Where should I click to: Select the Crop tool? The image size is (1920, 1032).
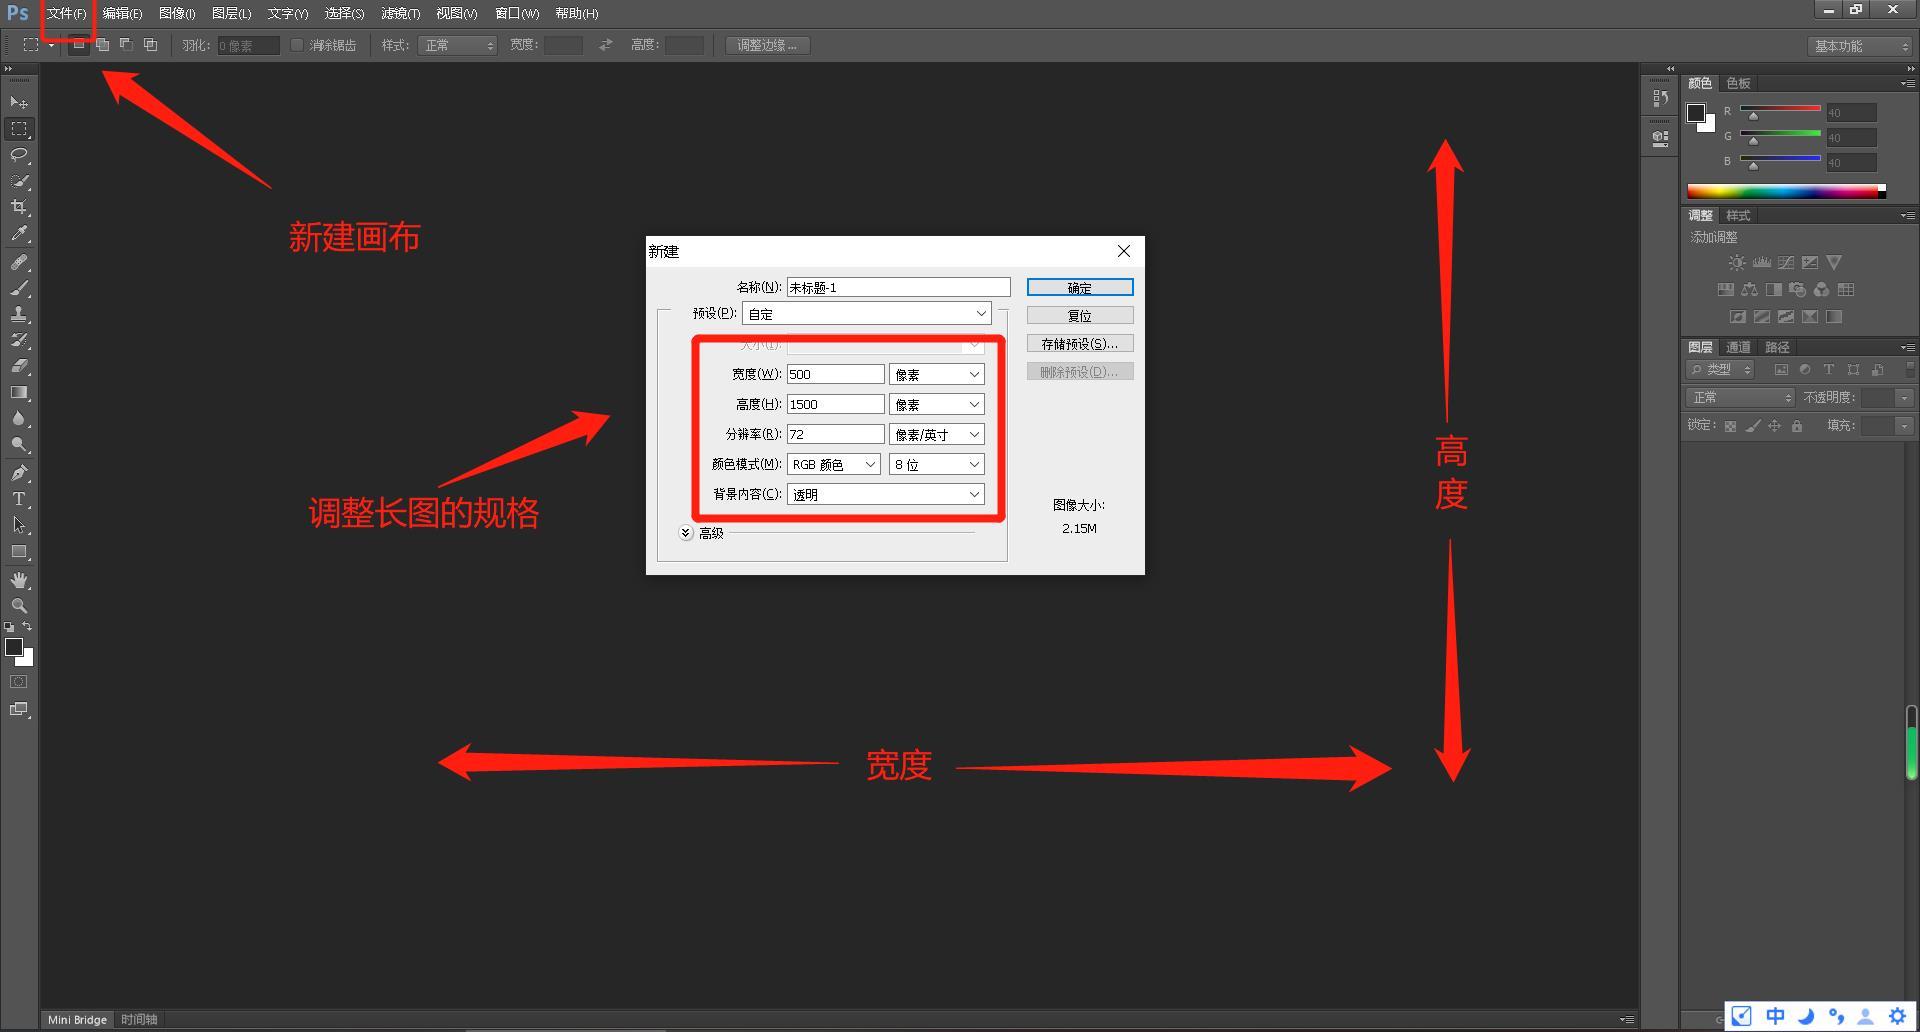coord(19,207)
